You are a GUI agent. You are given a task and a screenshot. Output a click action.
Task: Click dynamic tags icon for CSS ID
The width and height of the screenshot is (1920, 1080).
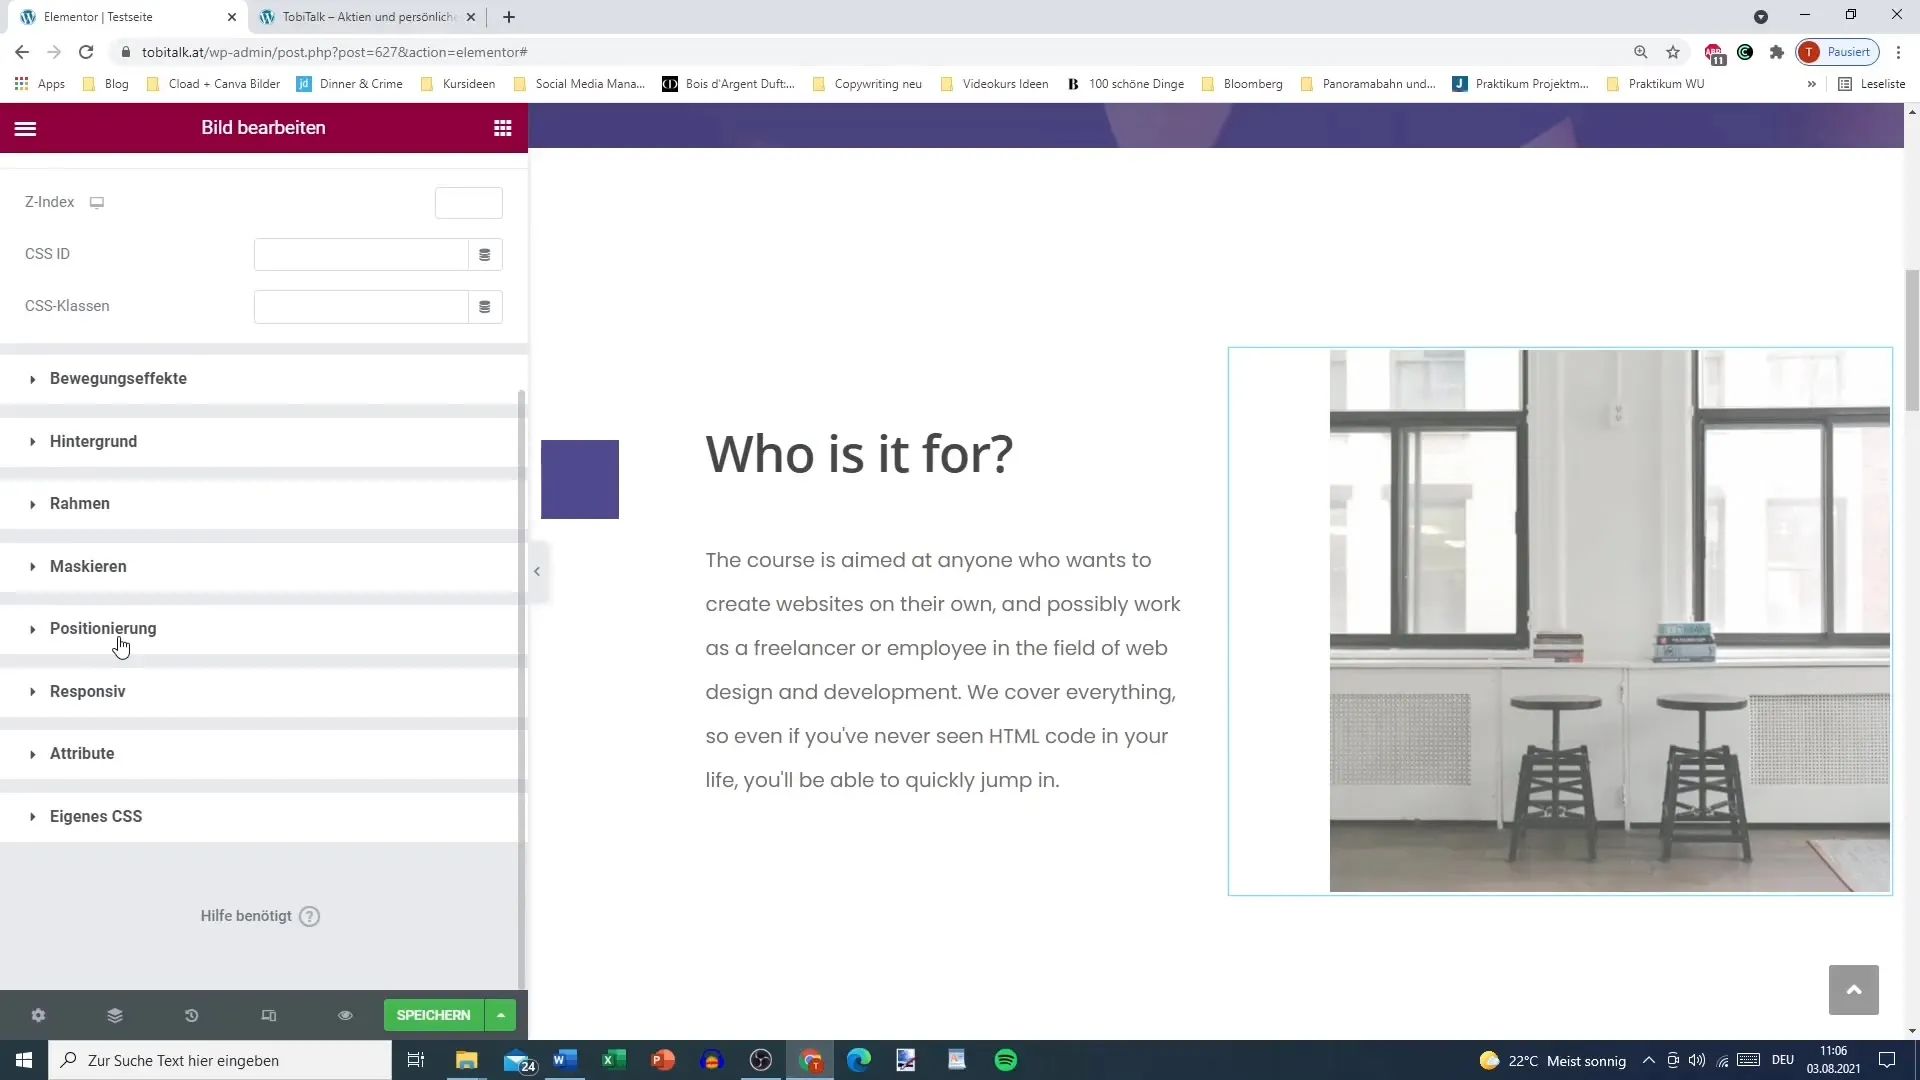485,255
